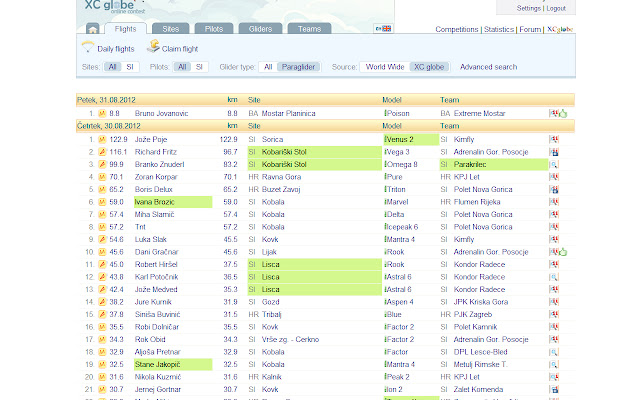The image size is (640, 400).
Task: Open save icon in Boris Delux row
Action: point(554,189)
